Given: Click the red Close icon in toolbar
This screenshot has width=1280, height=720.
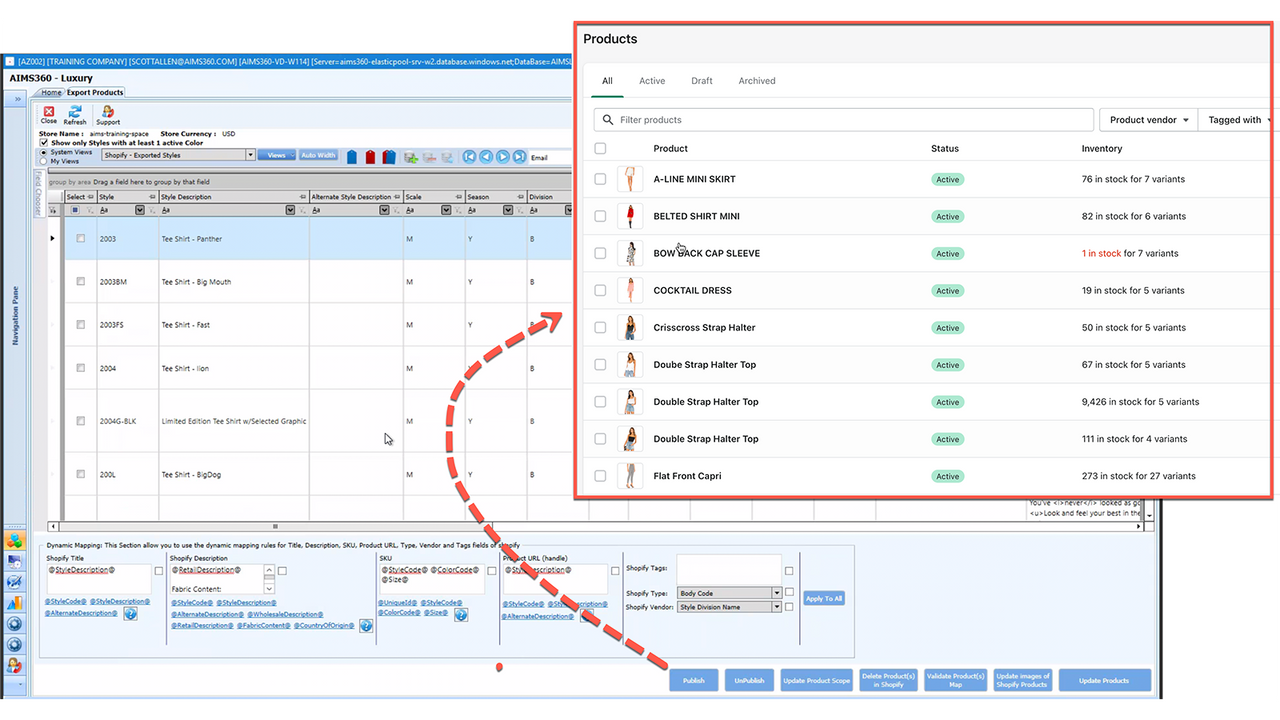Looking at the screenshot, I should [48, 112].
